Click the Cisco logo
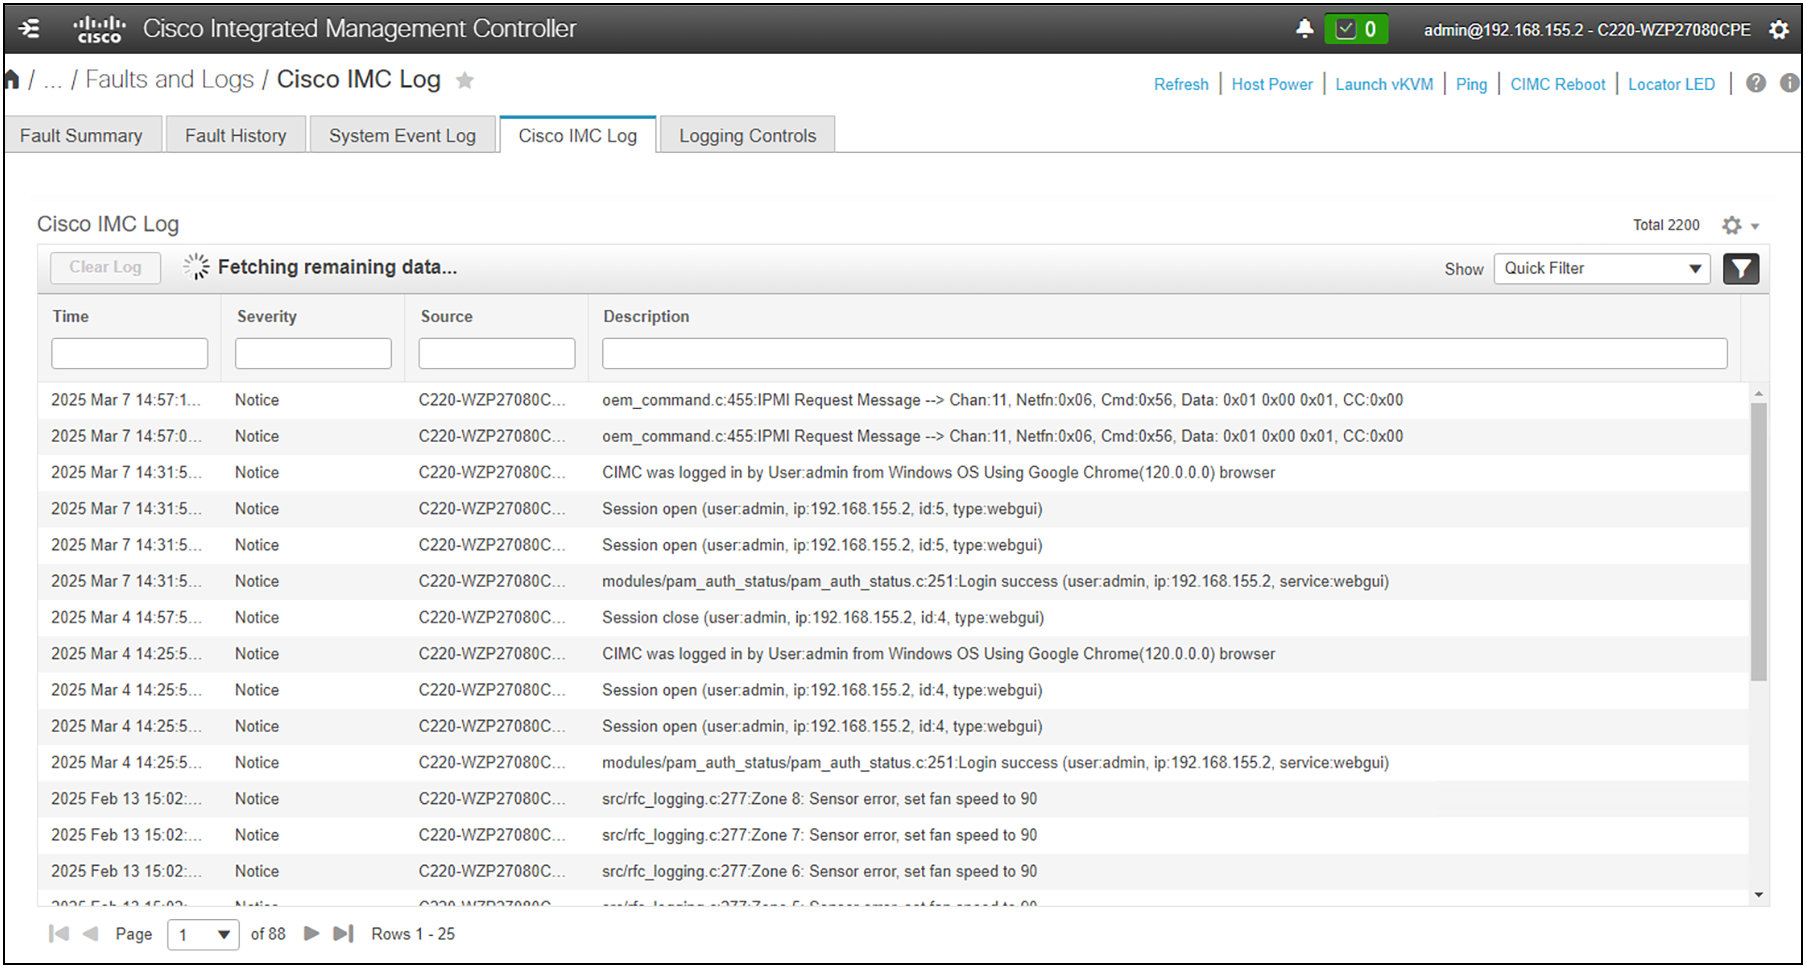Viewport: 1806px width, 968px height. [x=99, y=29]
